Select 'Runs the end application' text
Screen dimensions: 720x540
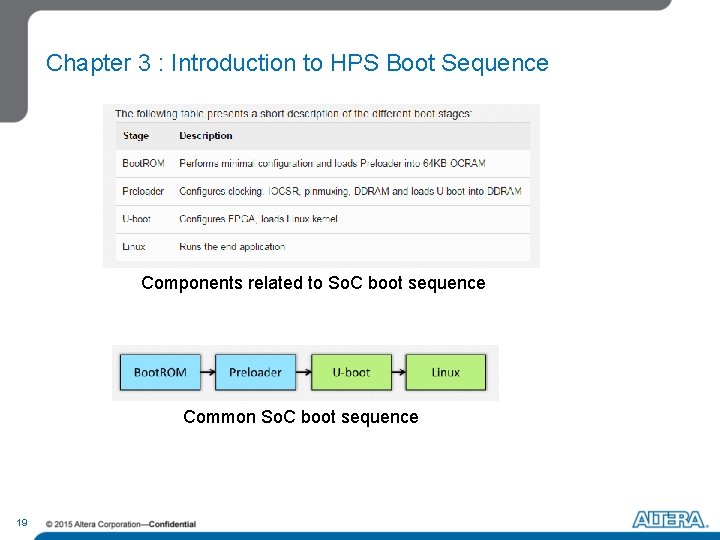point(232,247)
